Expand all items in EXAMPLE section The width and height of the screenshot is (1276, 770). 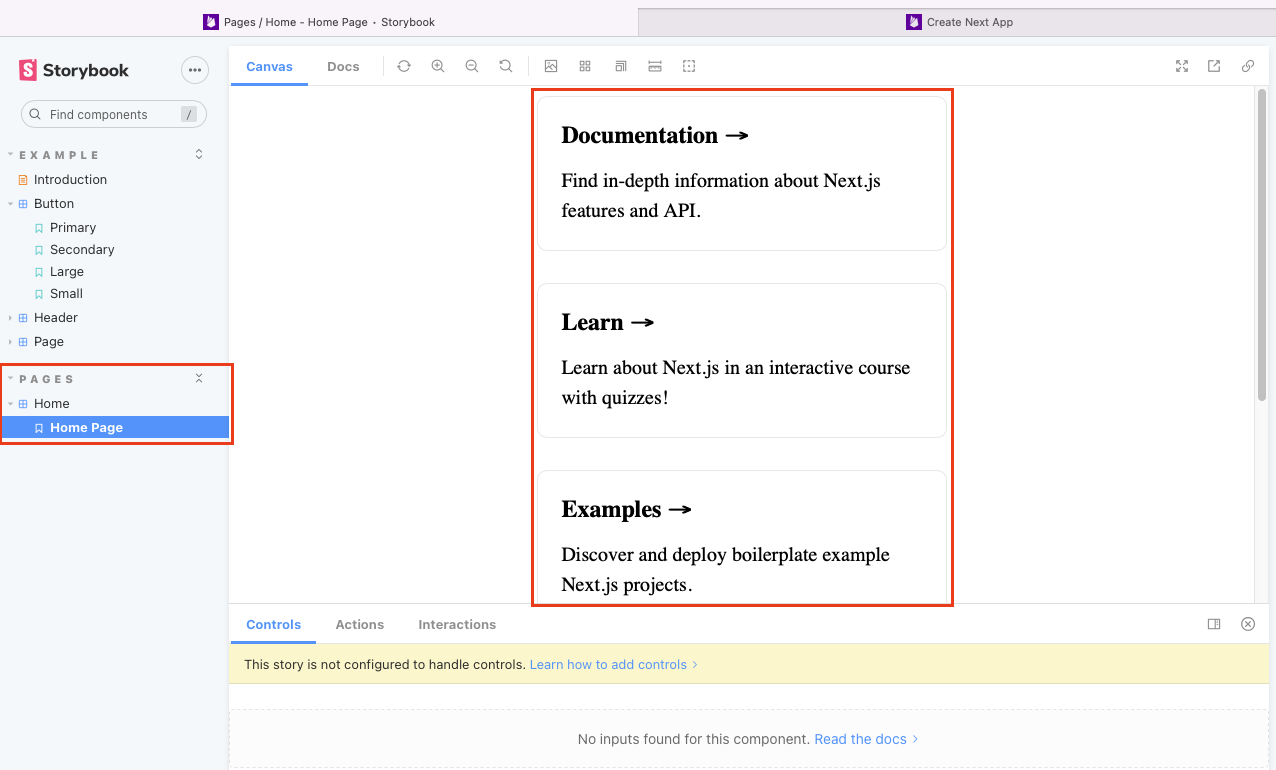(199, 154)
